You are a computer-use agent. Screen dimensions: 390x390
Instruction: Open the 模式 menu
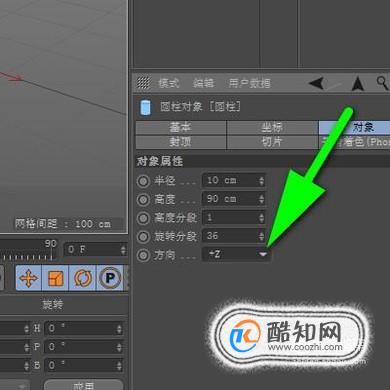169,83
